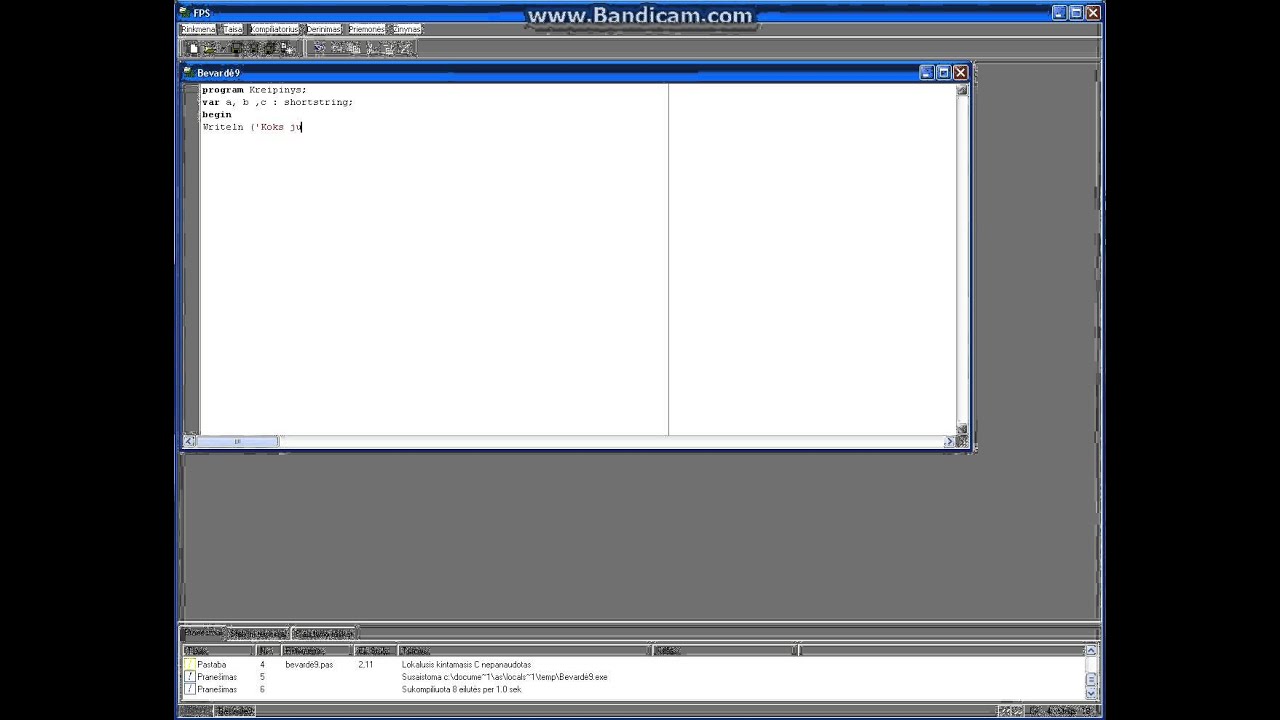Click messages panel scrollbar up arrow
Image resolution: width=1280 pixels, height=720 pixels.
(x=1091, y=650)
